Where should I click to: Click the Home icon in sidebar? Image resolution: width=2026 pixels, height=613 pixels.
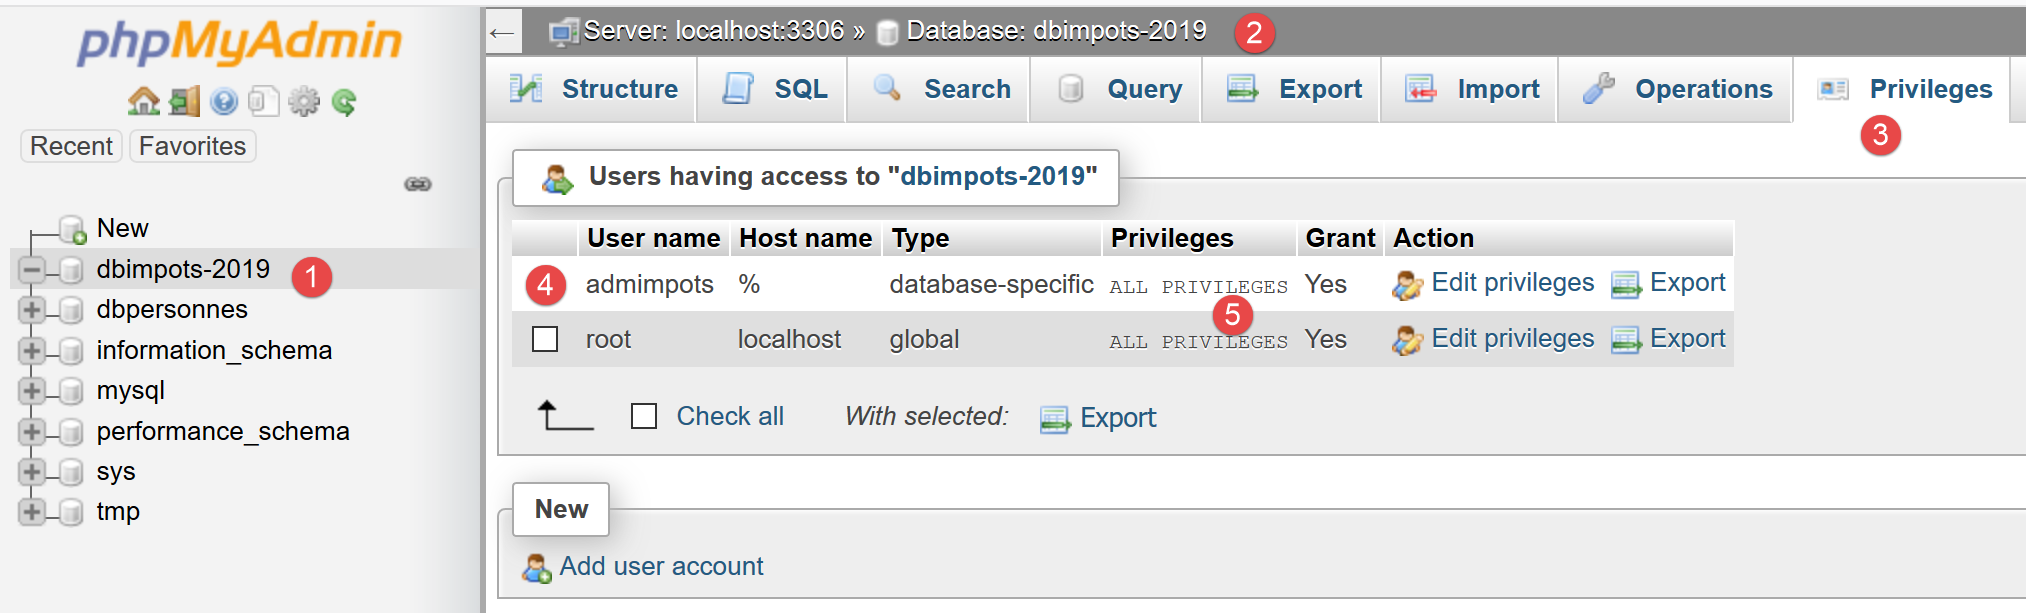tap(144, 101)
